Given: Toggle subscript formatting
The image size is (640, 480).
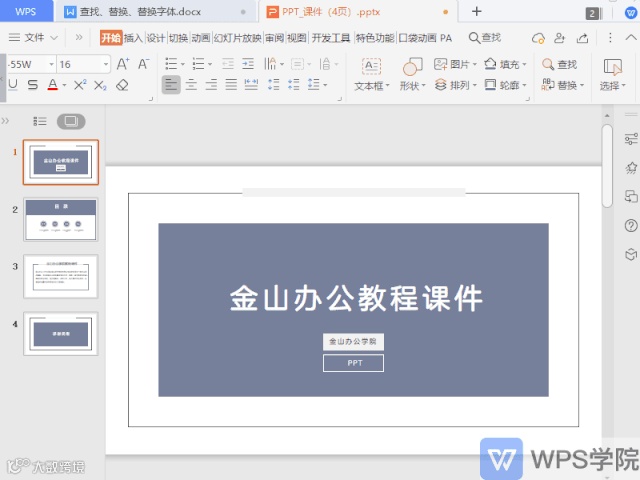Looking at the screenshot, I should pyautogui.click(x=100, y=85).
